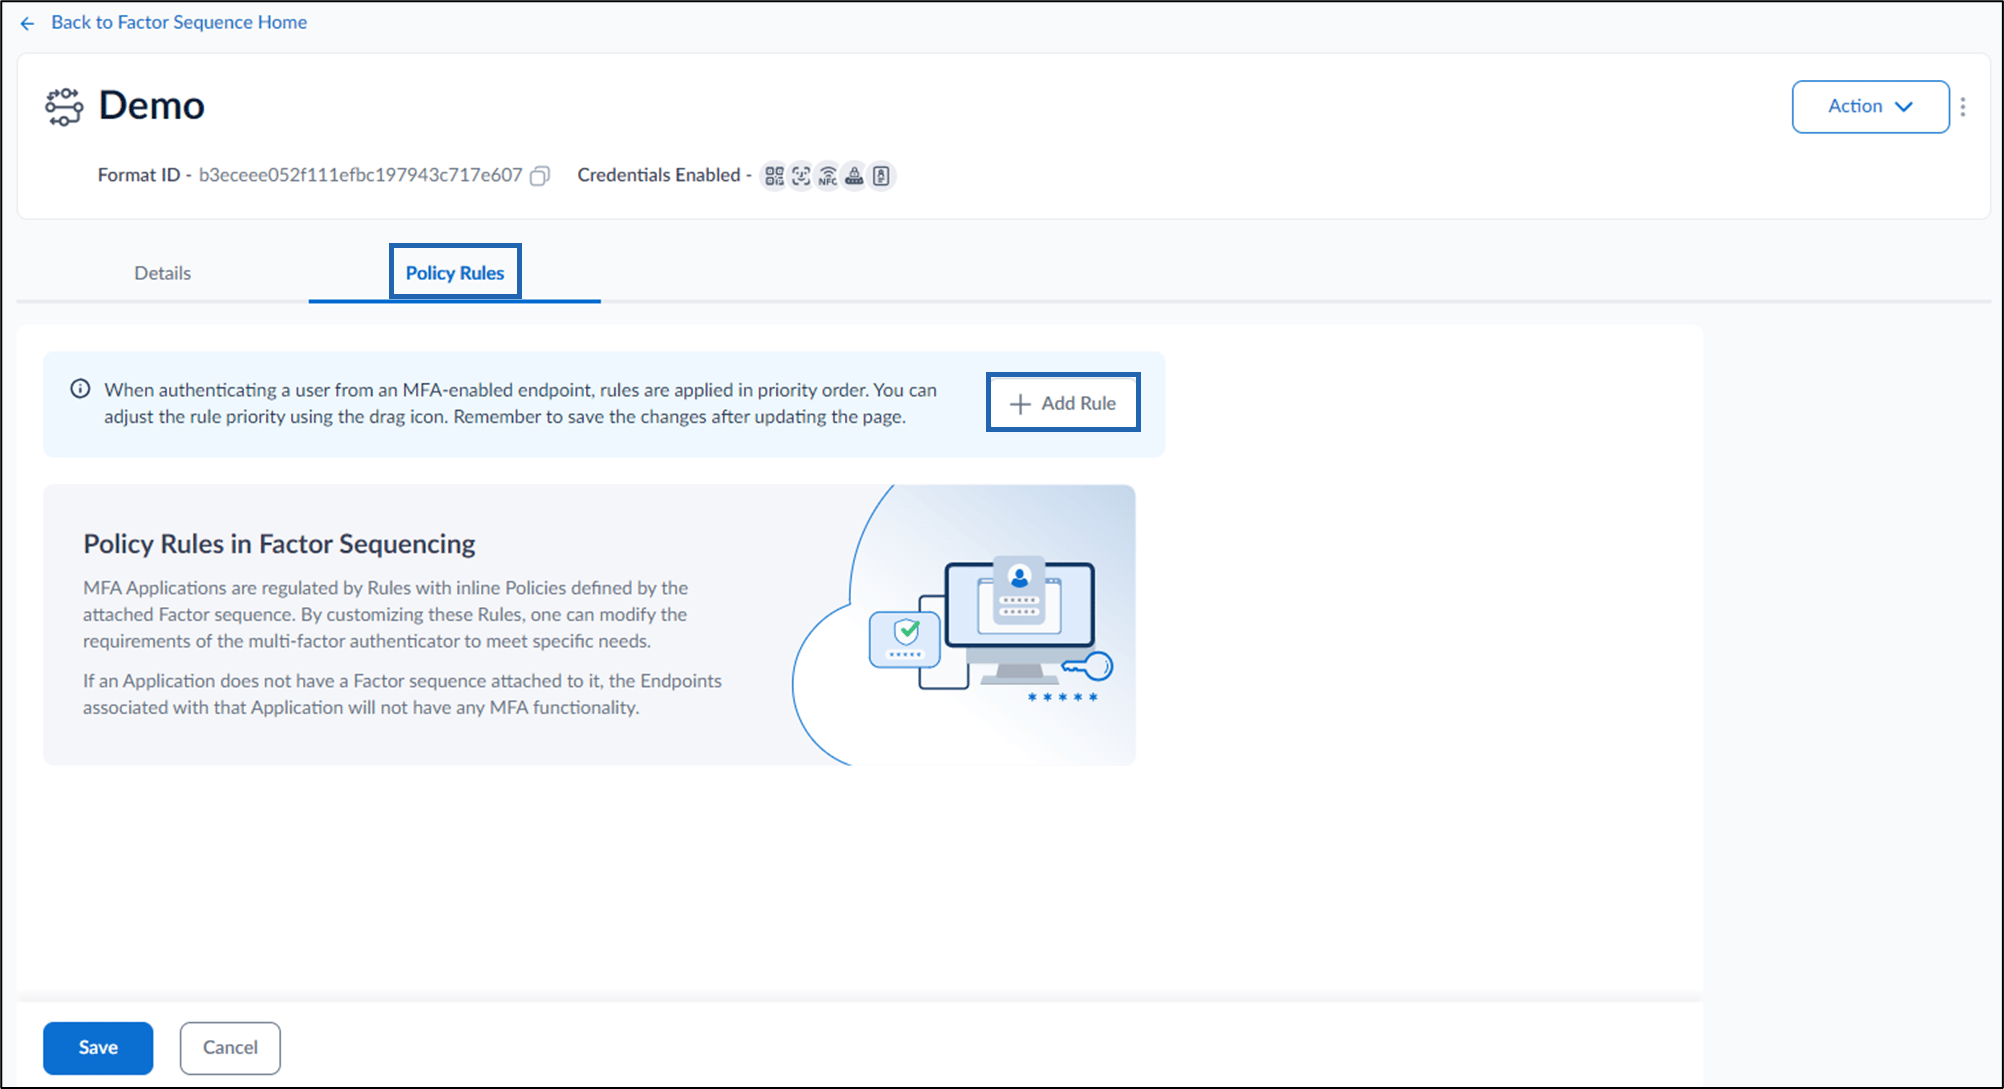Select the Policy Rules tab

pos(455,272)
